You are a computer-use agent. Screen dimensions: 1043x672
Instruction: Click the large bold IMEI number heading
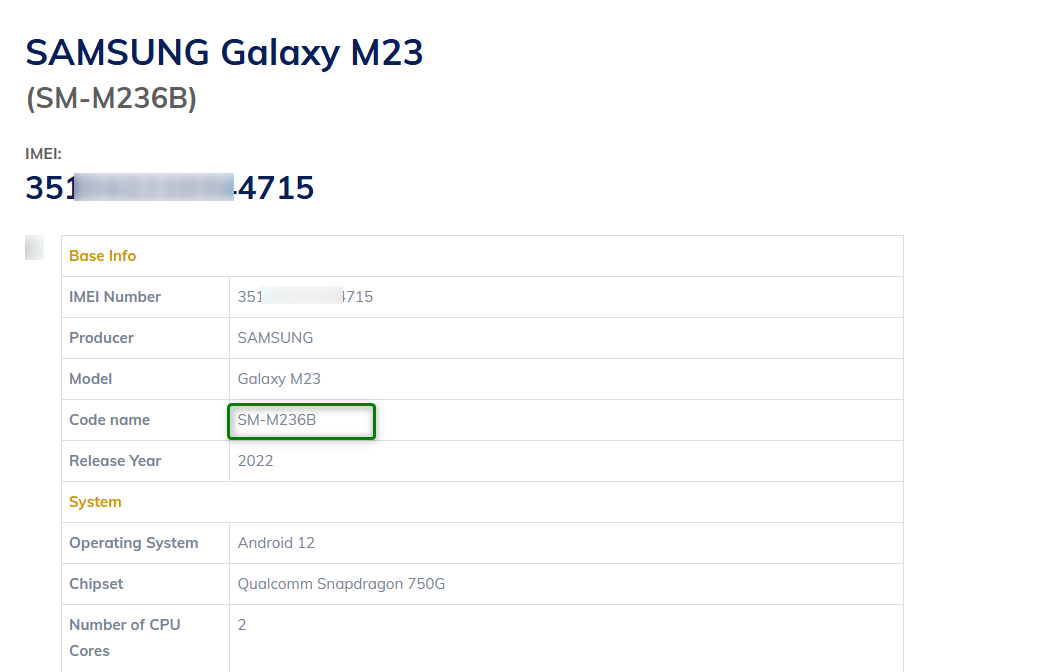(170, 188)
